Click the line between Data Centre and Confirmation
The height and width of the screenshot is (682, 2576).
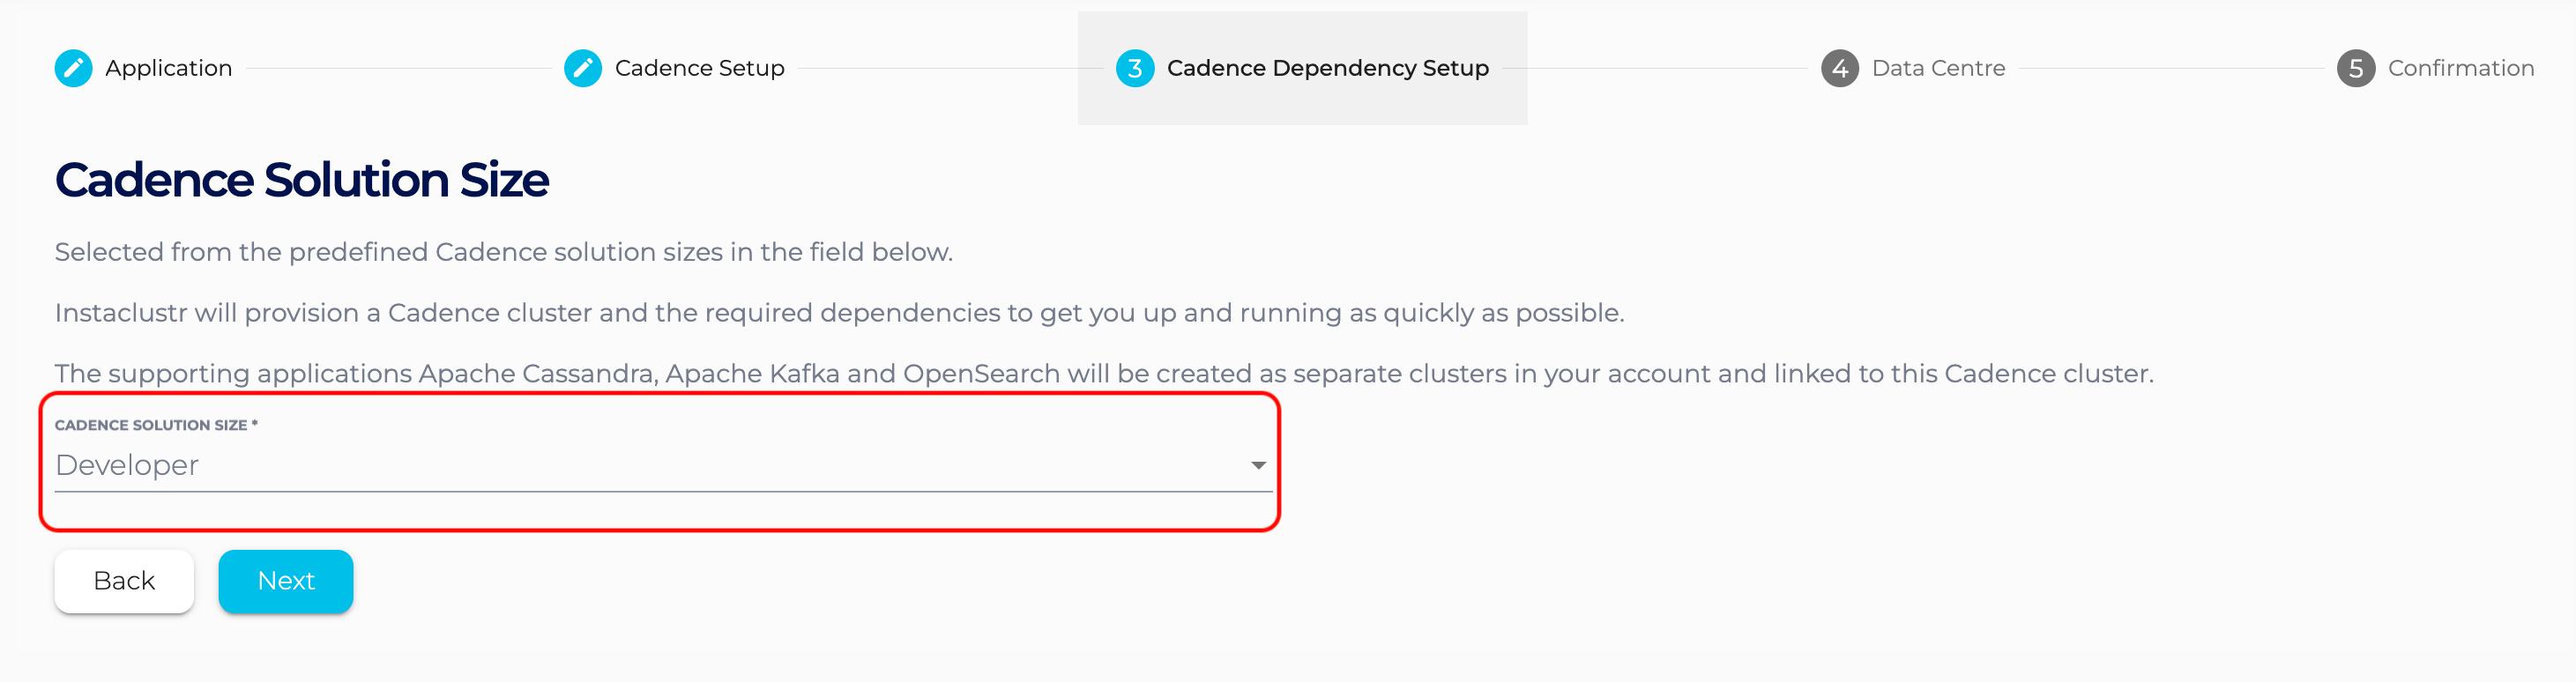(x=2170, y=68)
